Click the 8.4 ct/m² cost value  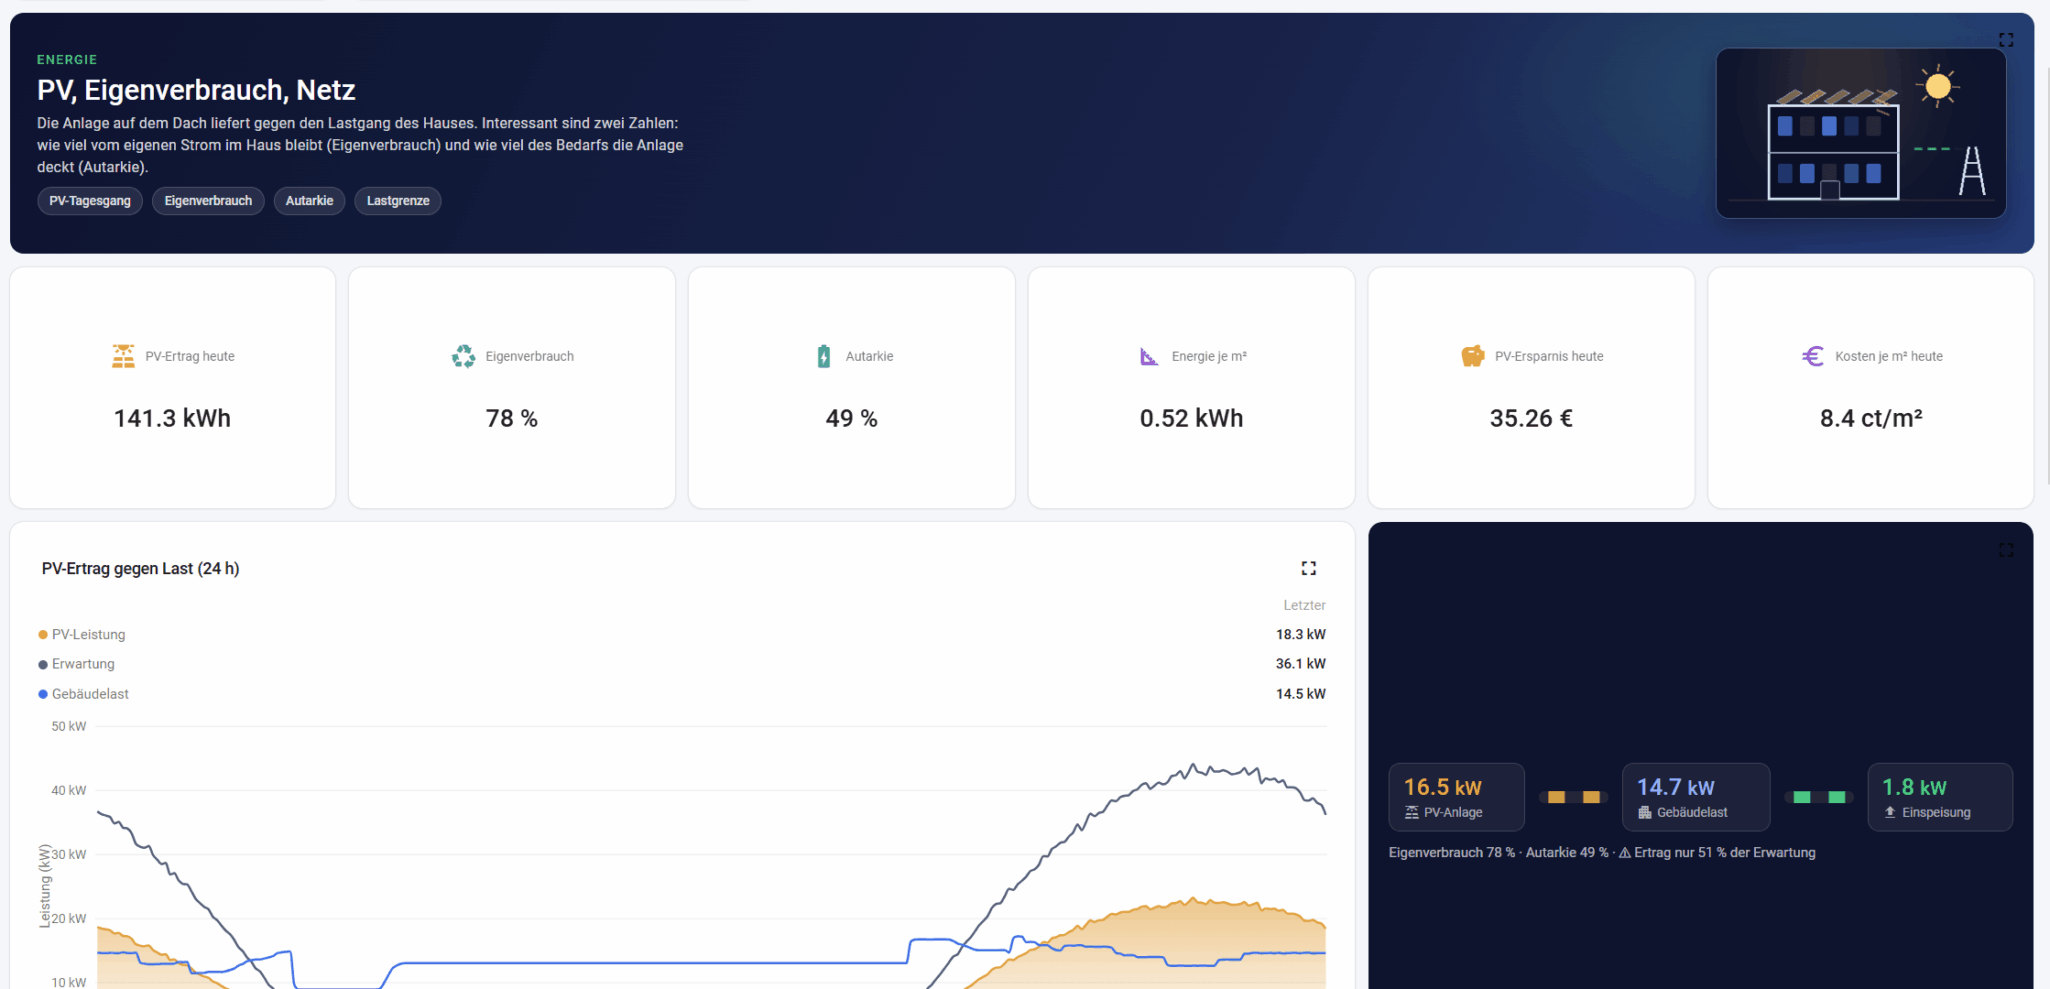[x=1871, y=418]
